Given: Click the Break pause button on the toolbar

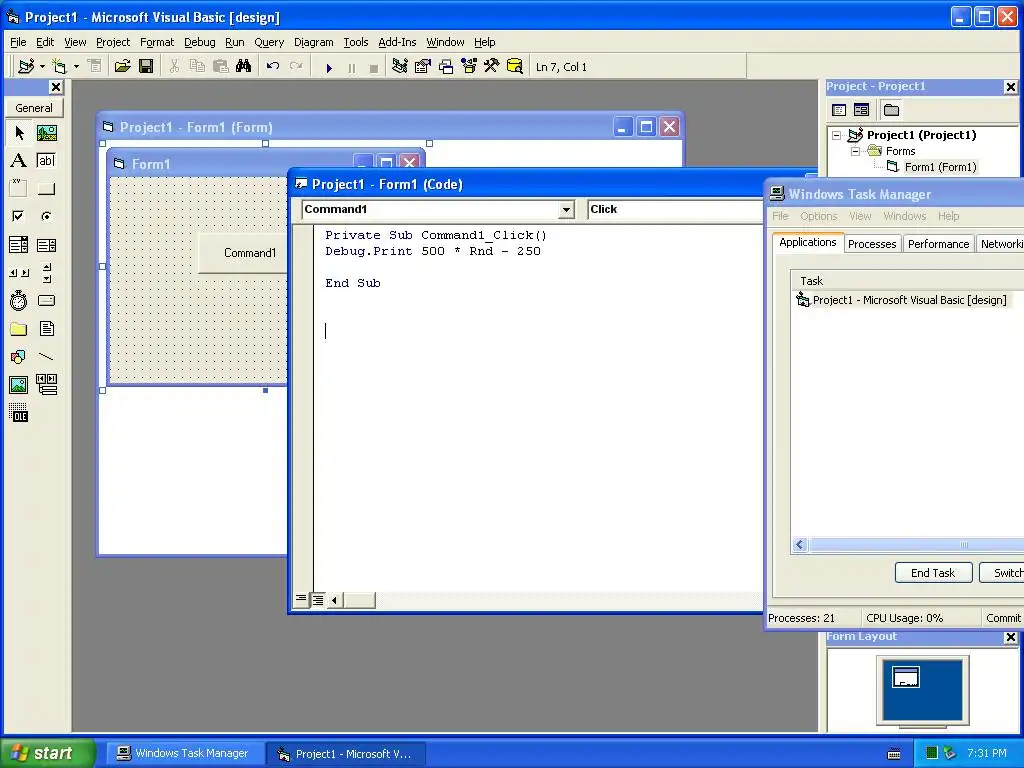Looking at the screenshot, I should [352, 68].
